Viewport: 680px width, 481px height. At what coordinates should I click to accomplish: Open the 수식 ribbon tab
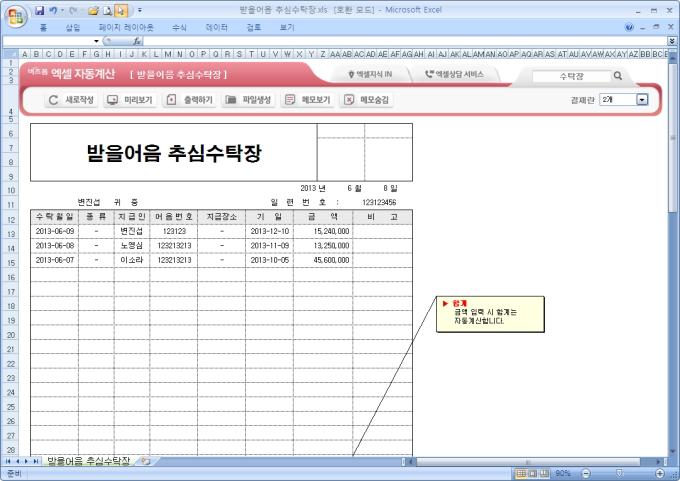tap(180, 27)
